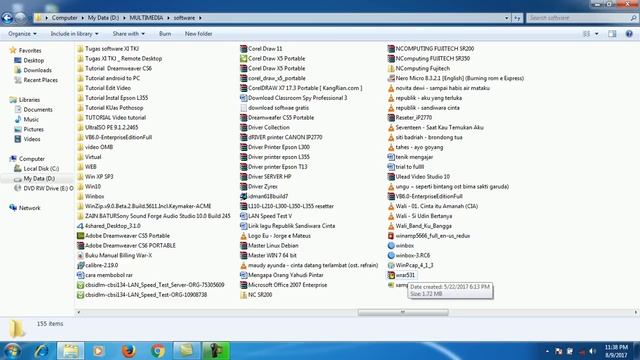Open the Organize menu
The height and width of the screenshot is (360, 640).
(x=22, y=34)
